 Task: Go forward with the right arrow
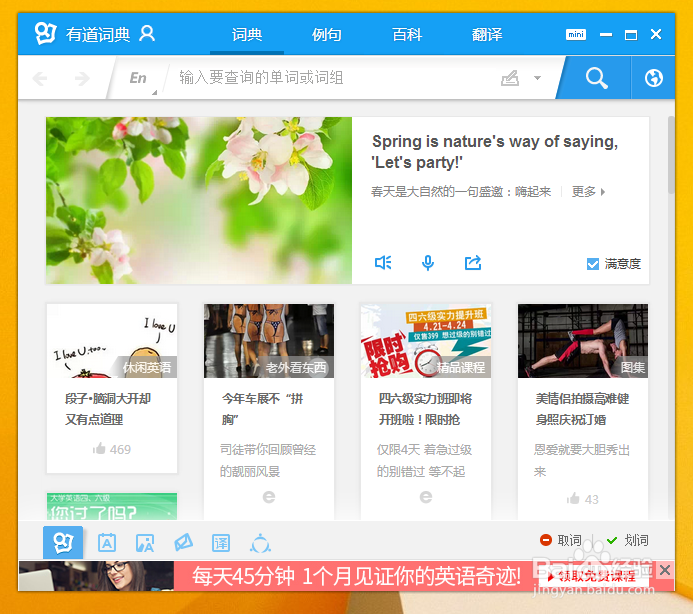[x=82, y=79]
